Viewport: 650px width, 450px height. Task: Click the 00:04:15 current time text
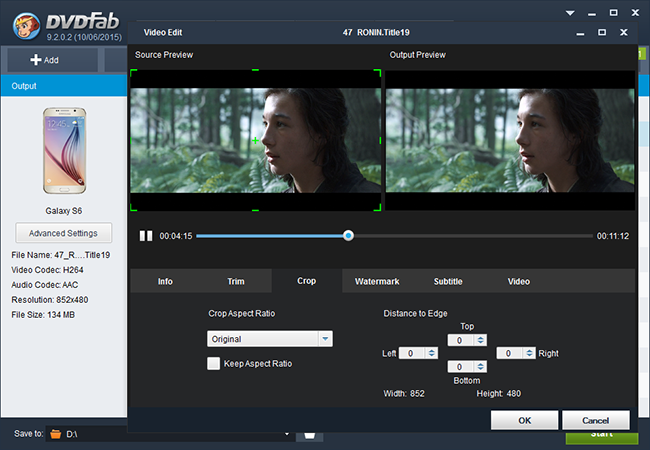click(x=176, y=236)
